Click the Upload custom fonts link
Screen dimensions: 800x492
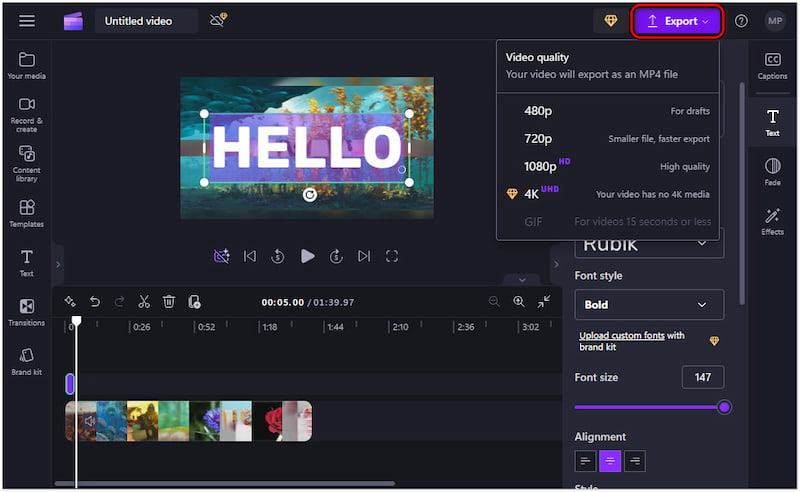(x=622, y=336)
